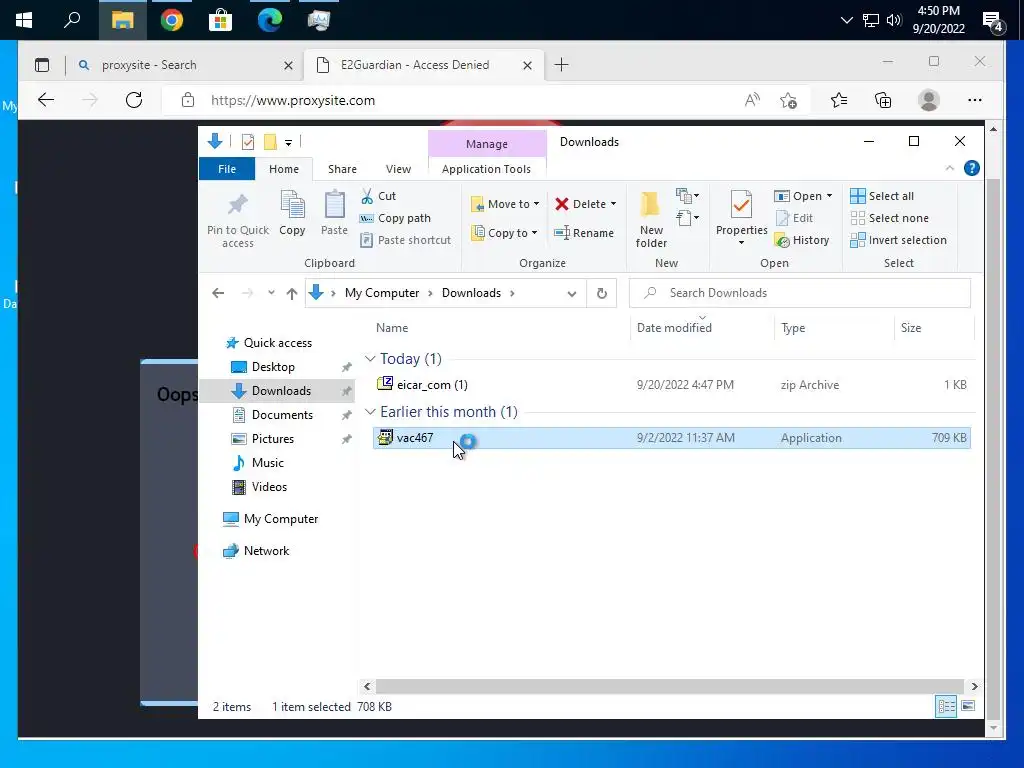Go back in Explorer navigation
Image resolution: width=1024 pixels, height=768 pixels.
[218, 293]
